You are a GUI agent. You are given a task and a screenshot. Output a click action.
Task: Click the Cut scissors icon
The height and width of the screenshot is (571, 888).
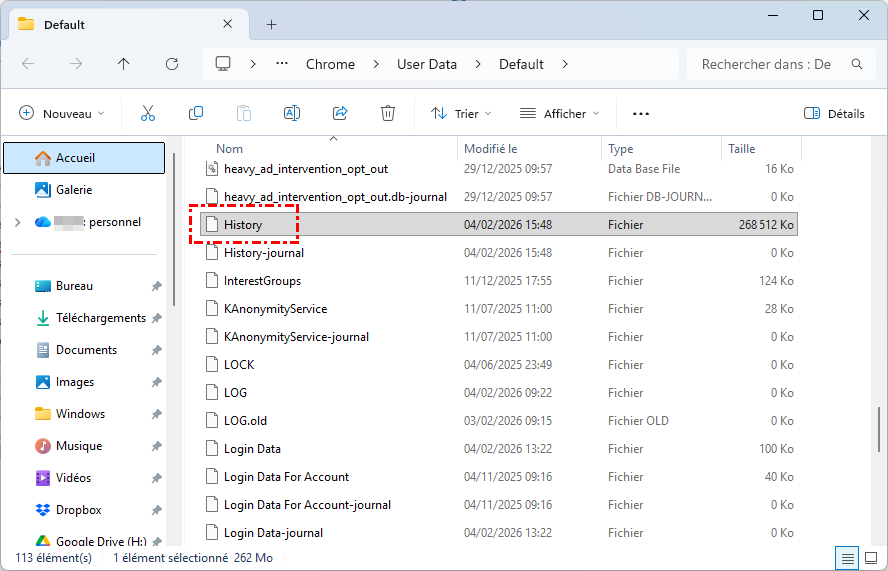pos(148,114)
